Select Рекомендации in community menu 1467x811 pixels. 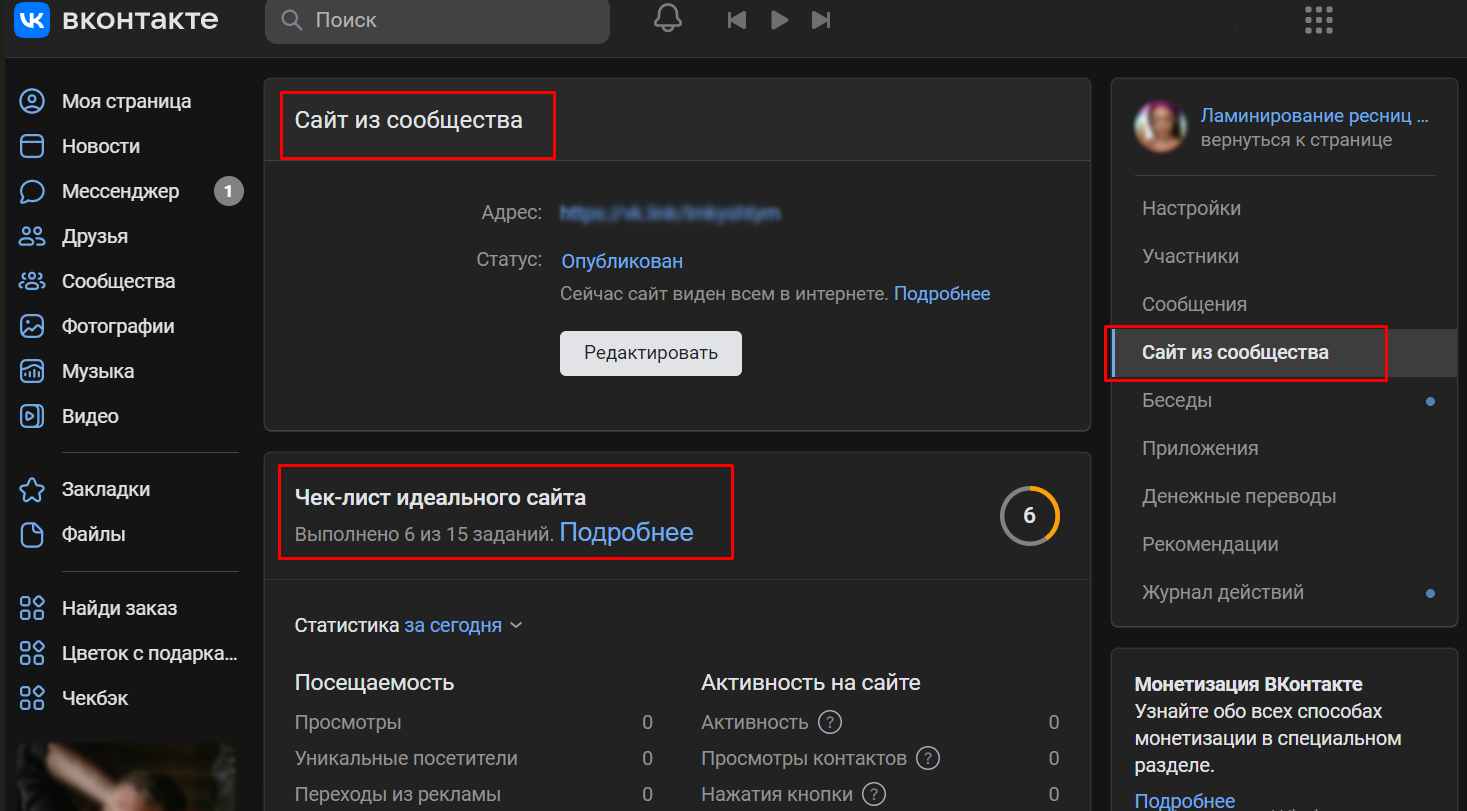[x=1284, y=544]
